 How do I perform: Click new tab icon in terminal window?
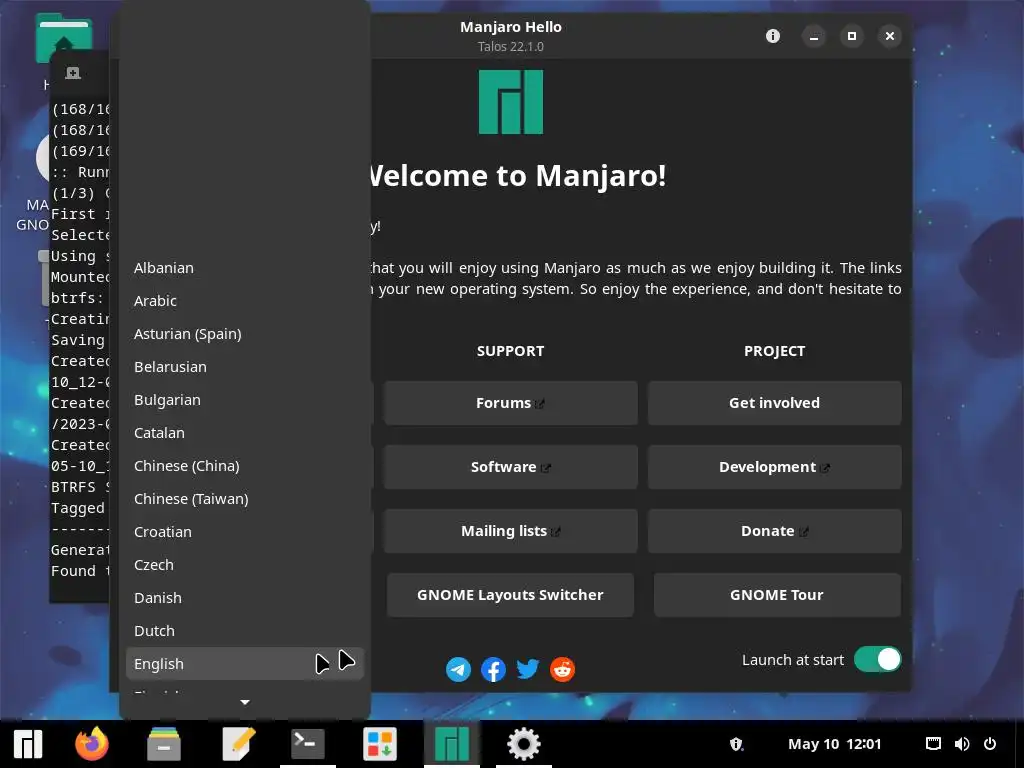point(73,72)
